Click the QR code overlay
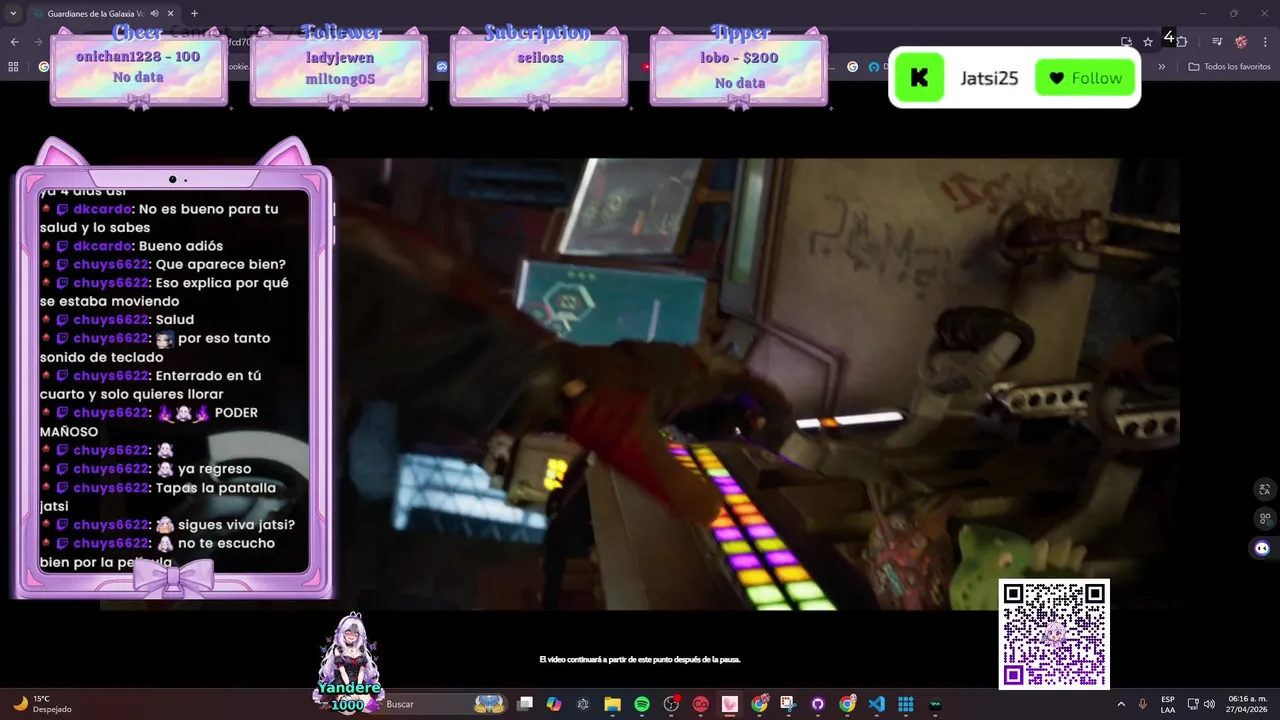Image resolution: width=1280 pixels, height=720 pixels. click(x=1054, y=634)
